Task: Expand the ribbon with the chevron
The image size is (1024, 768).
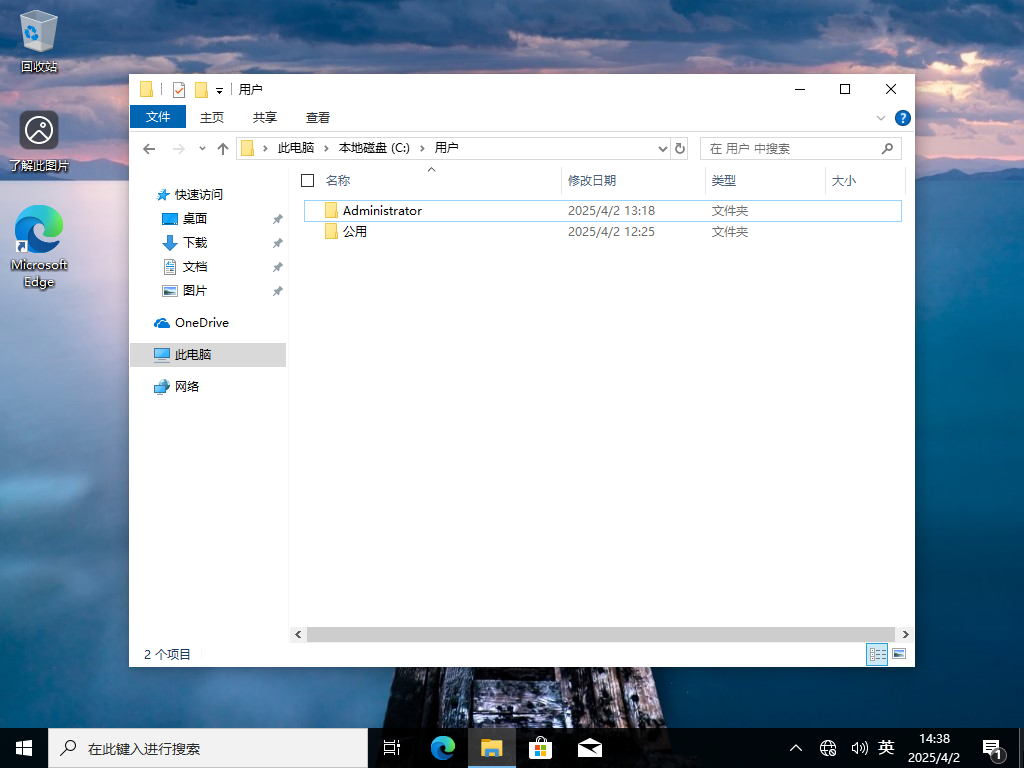Action: click(x=880, y=118)
